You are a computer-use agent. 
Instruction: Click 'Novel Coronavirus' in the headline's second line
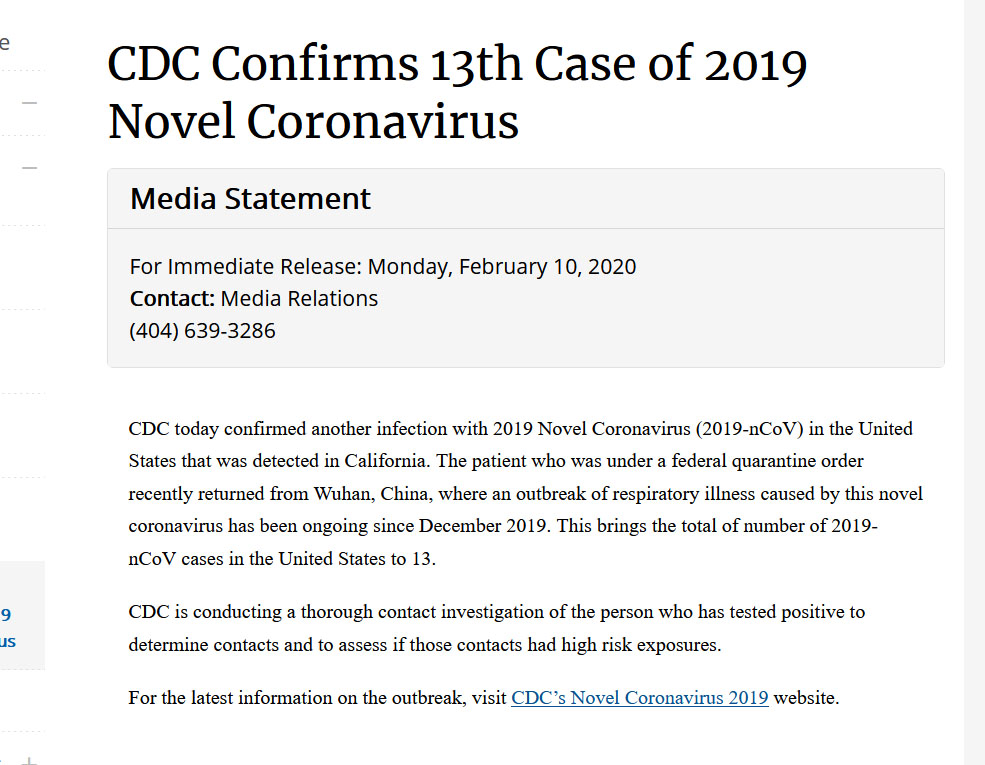click(x=313, y=121)
